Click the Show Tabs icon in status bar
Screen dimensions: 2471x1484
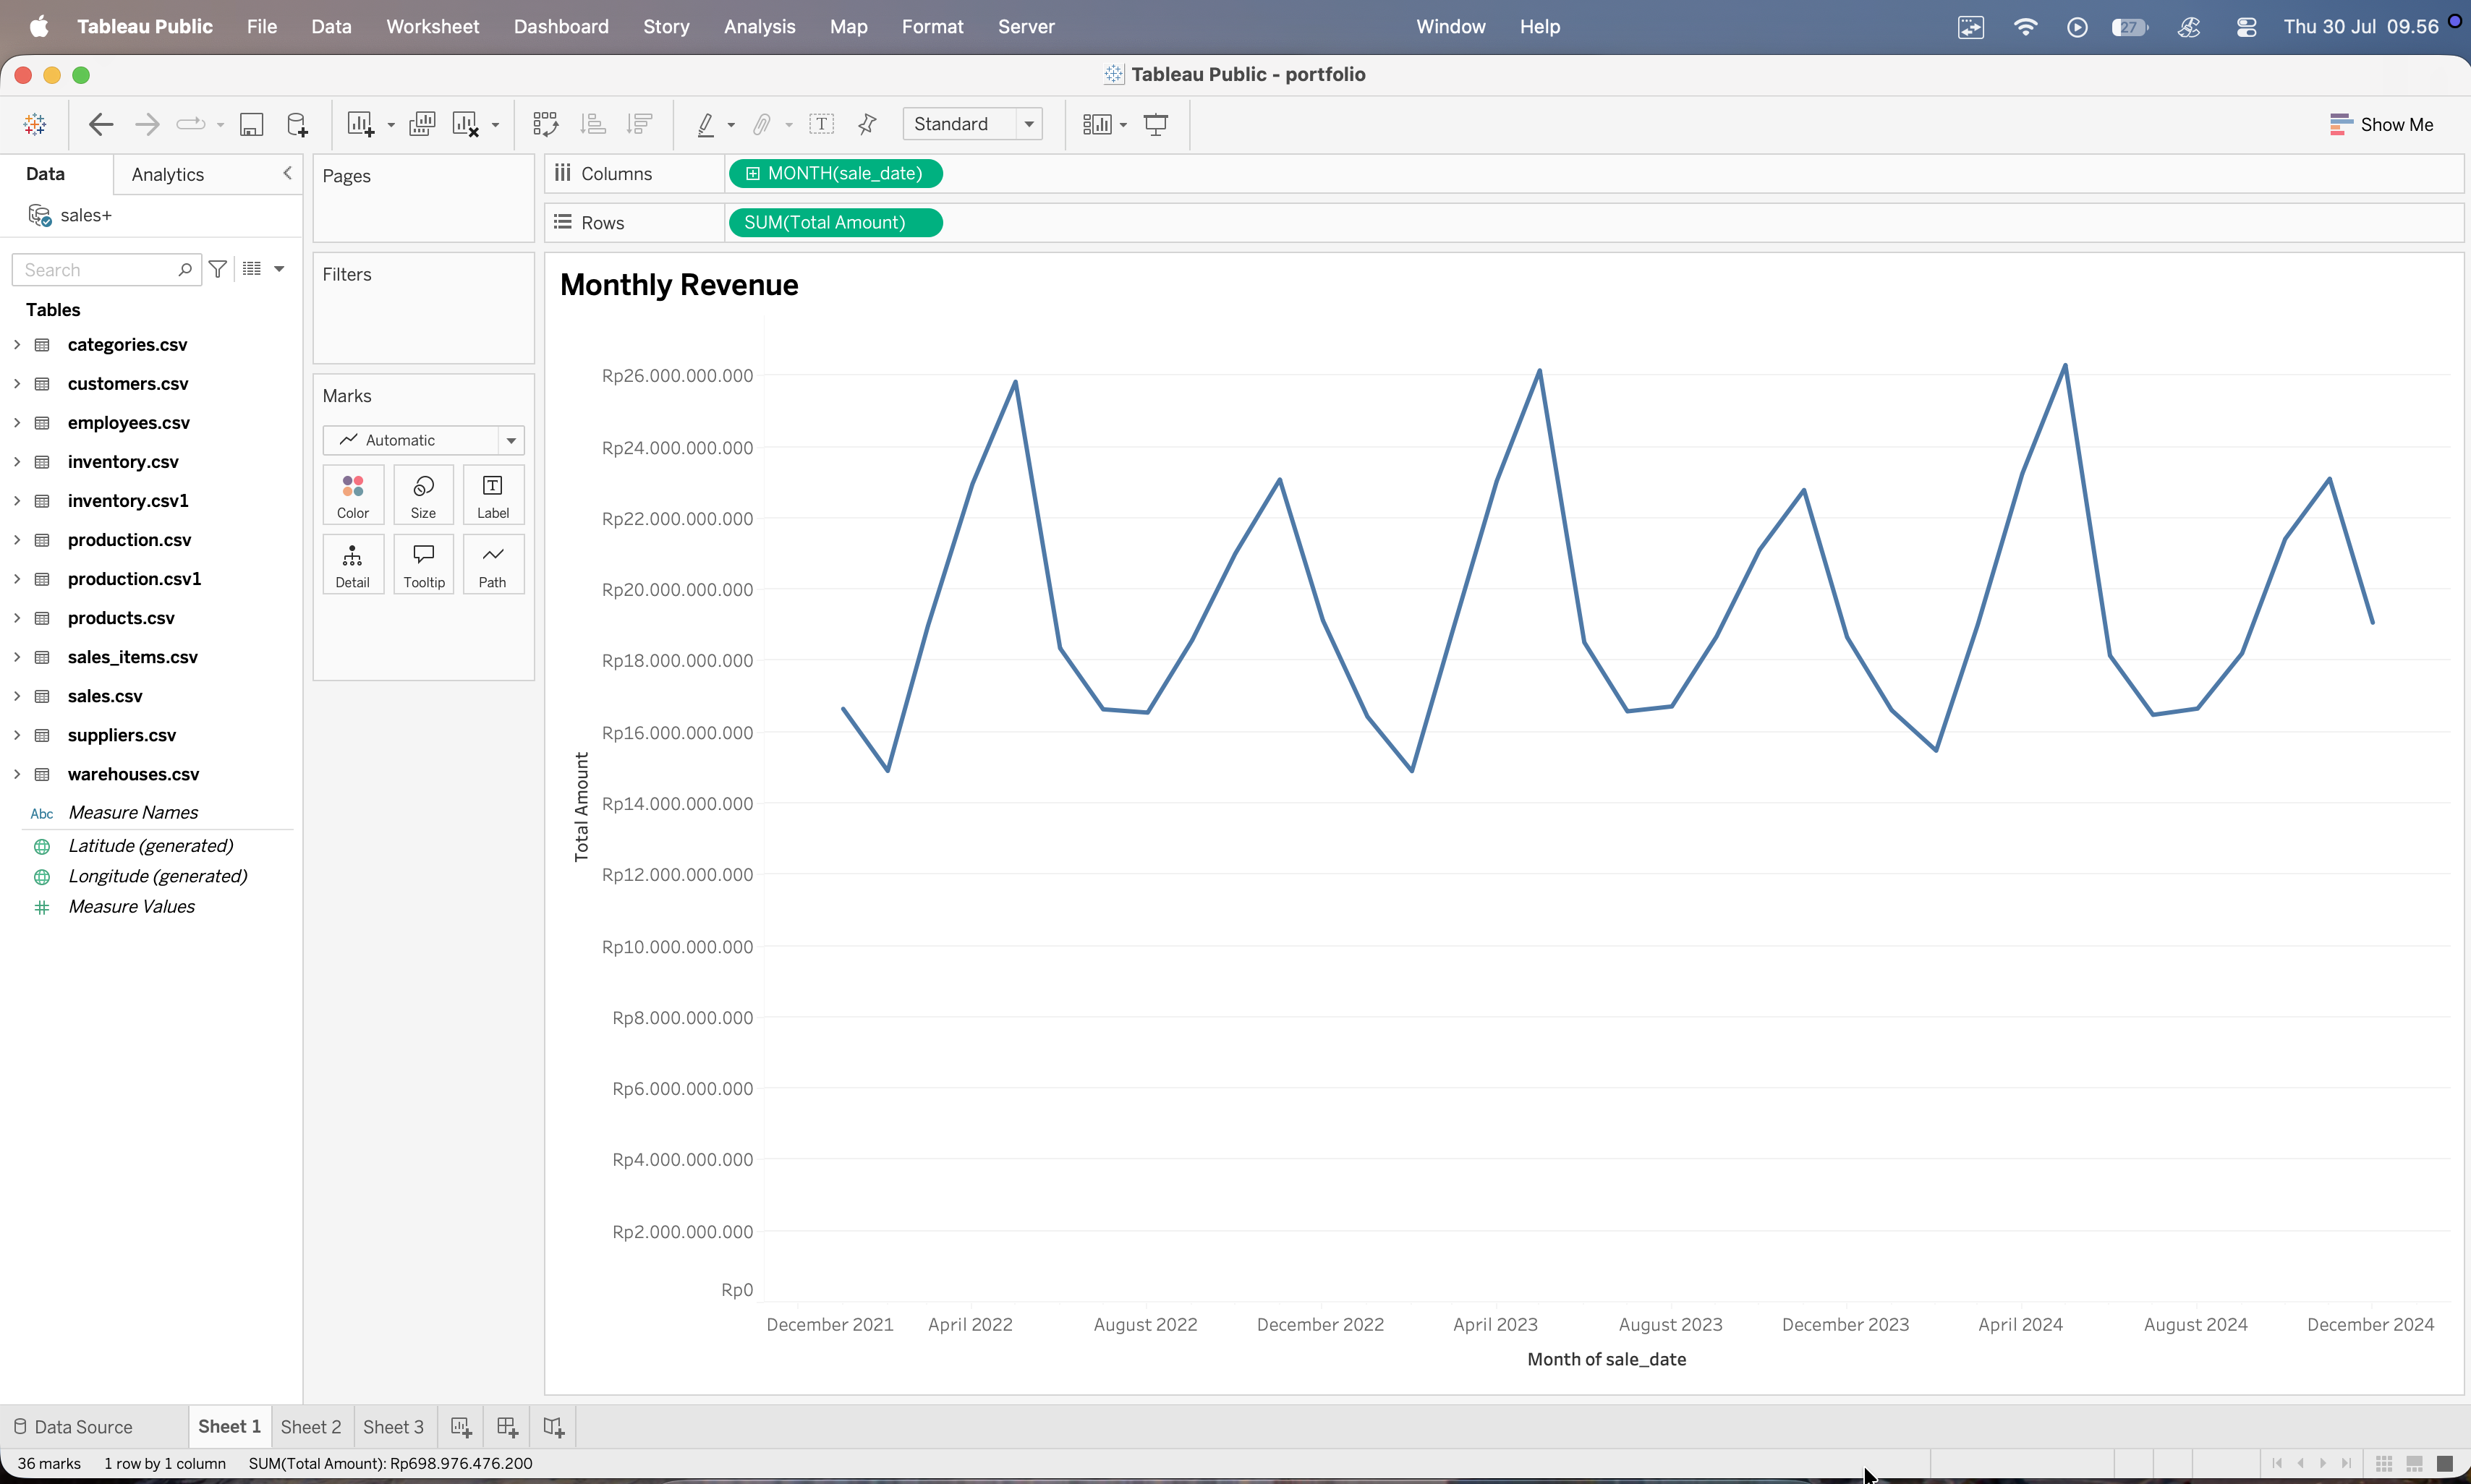[2445, 1464]
